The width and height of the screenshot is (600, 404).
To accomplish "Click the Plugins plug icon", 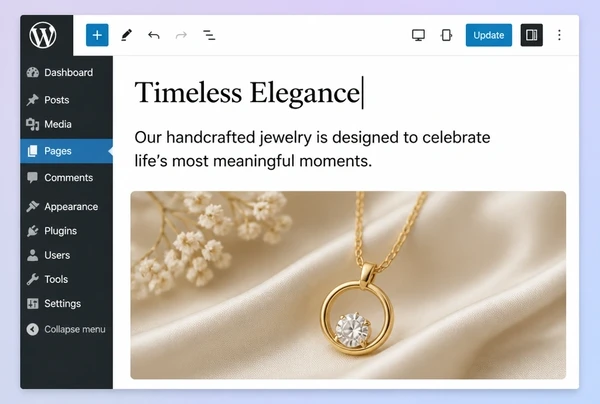I will pos(33,231).
